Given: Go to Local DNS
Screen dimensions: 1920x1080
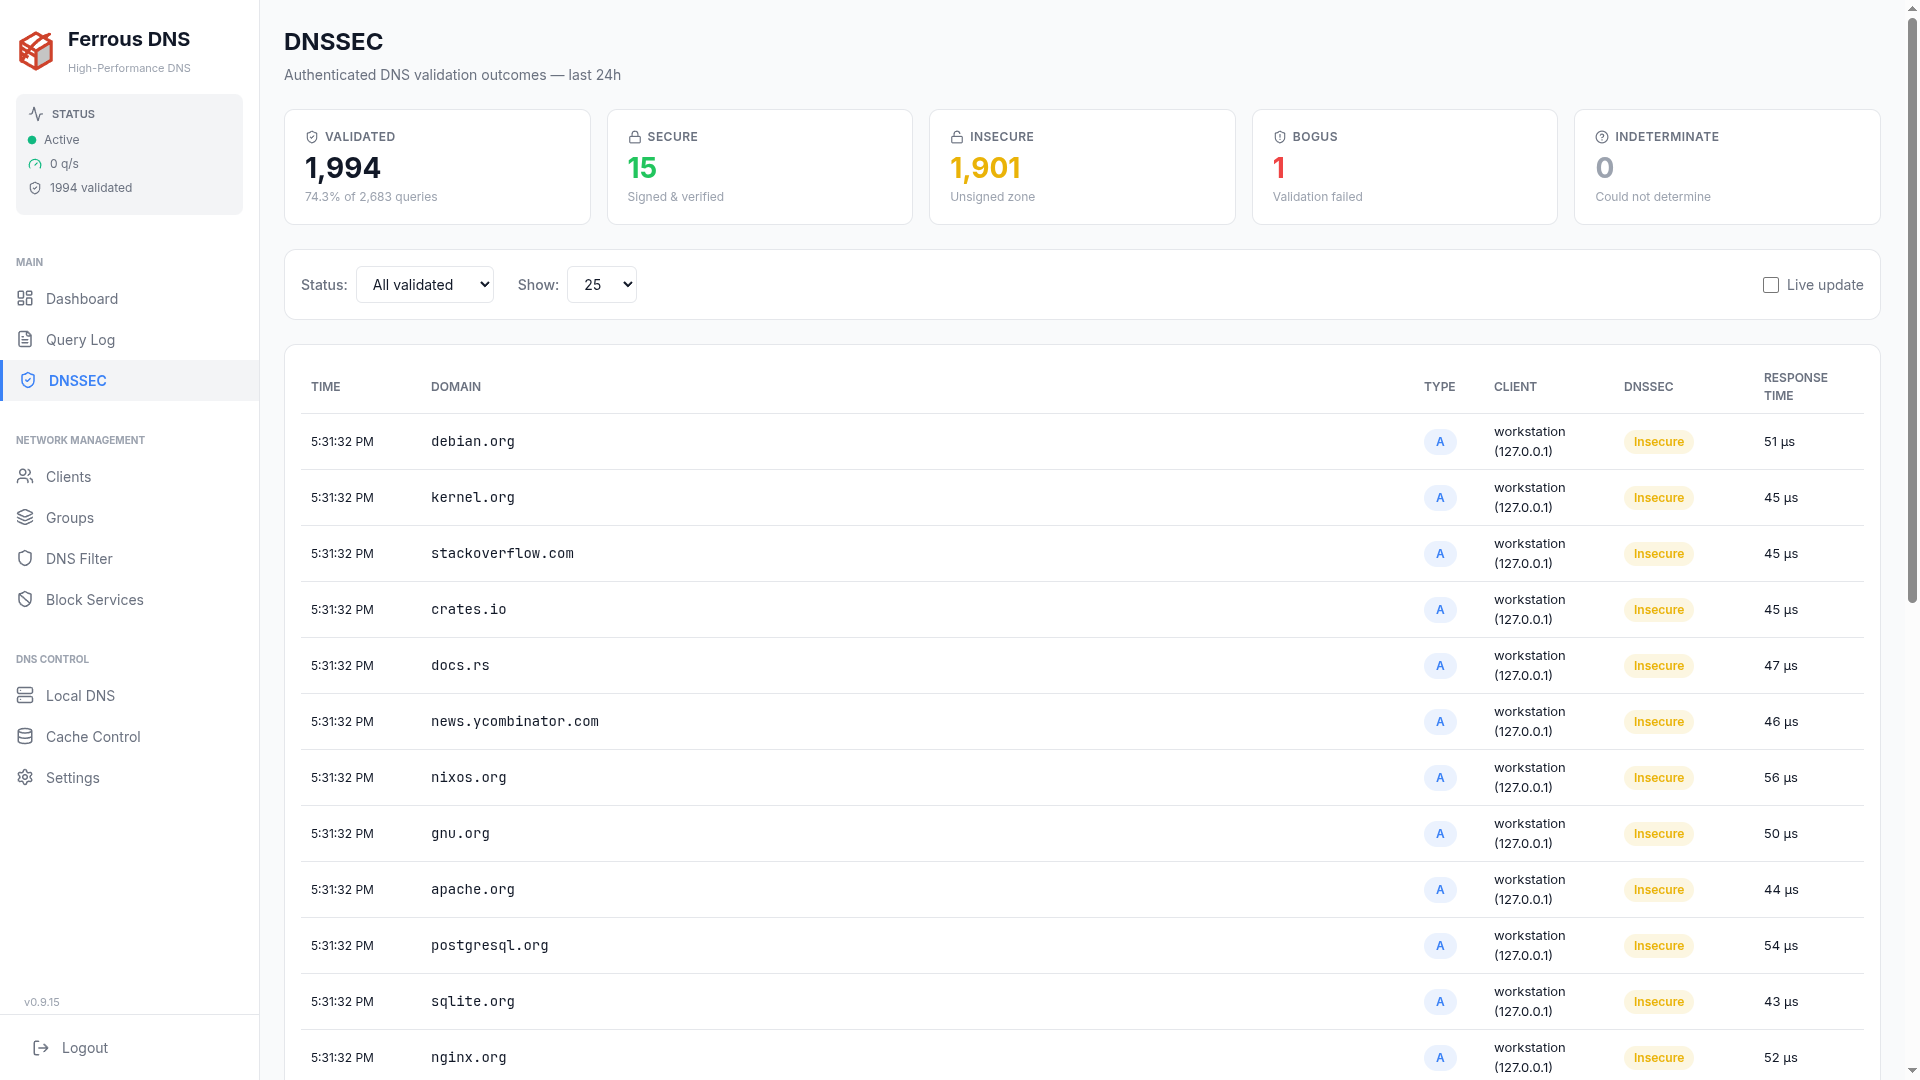Looking at the screenshot, I should (130, 696).
